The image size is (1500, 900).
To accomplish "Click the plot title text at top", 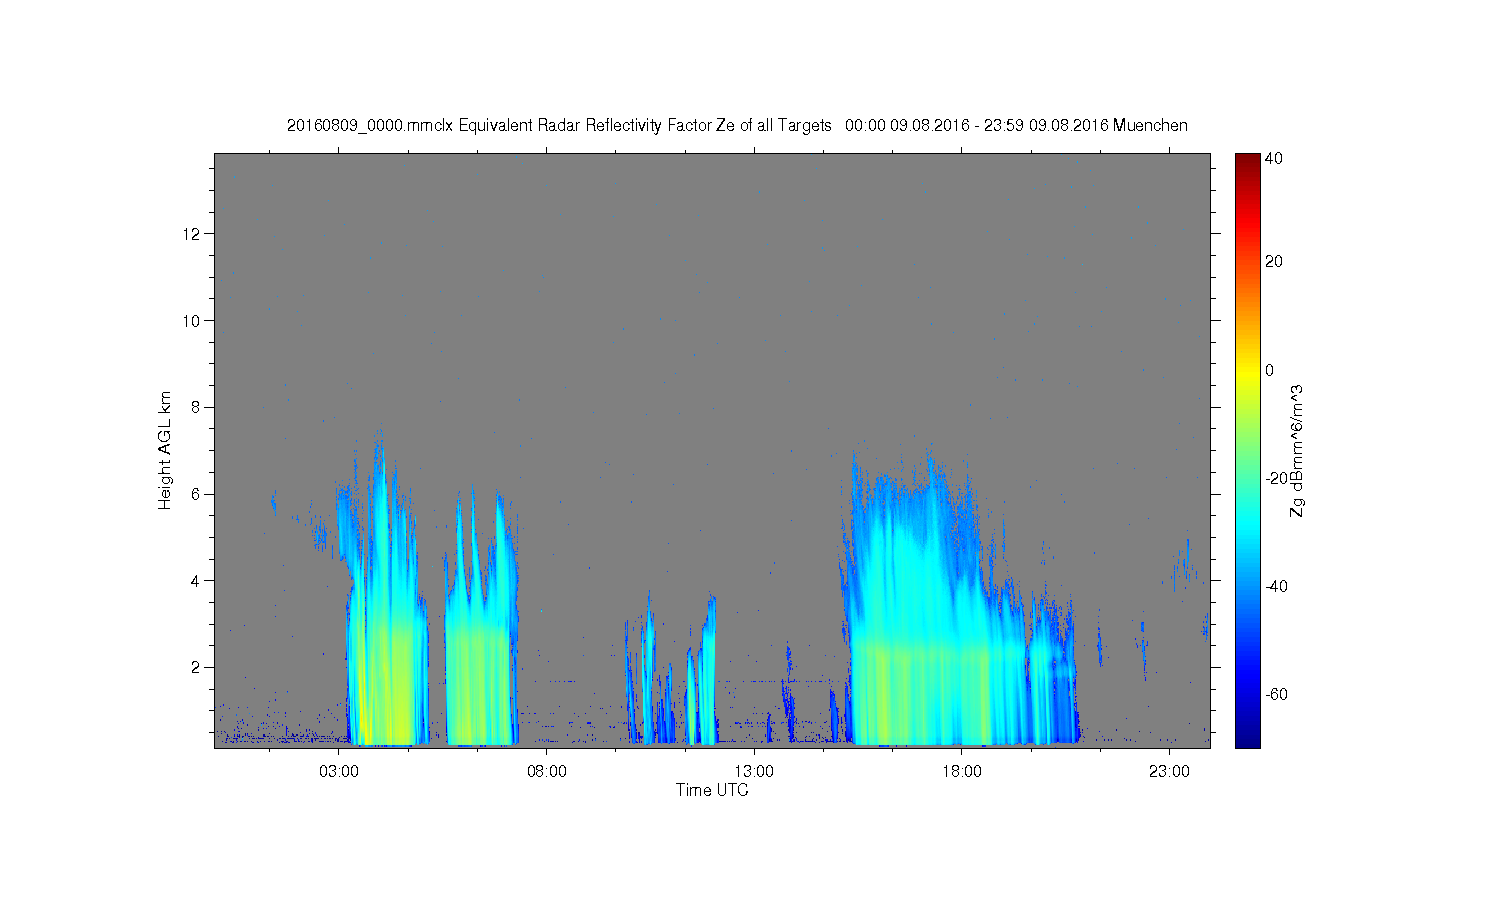I will [737, 125].
